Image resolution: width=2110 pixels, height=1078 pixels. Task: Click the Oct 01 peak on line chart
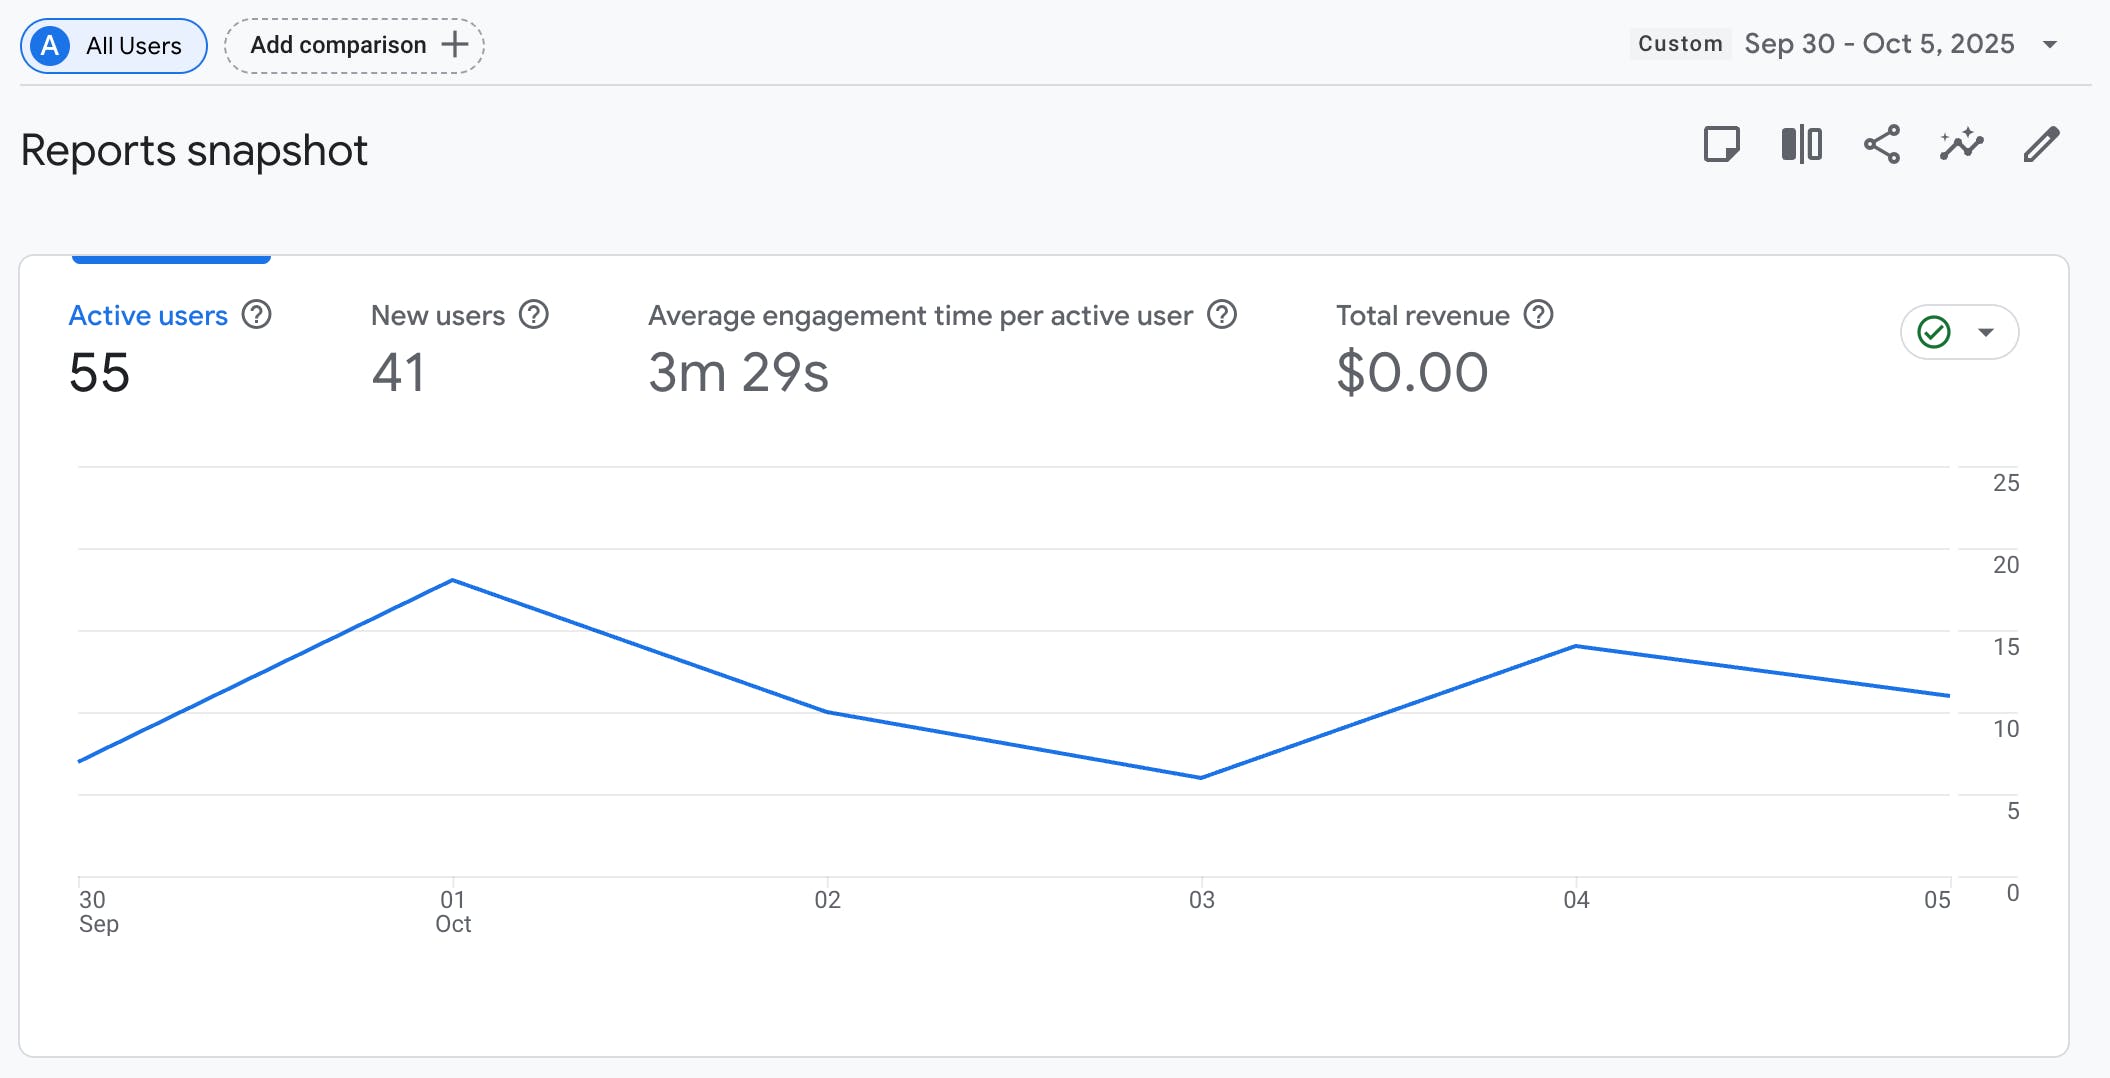click(x=453, y=580)
